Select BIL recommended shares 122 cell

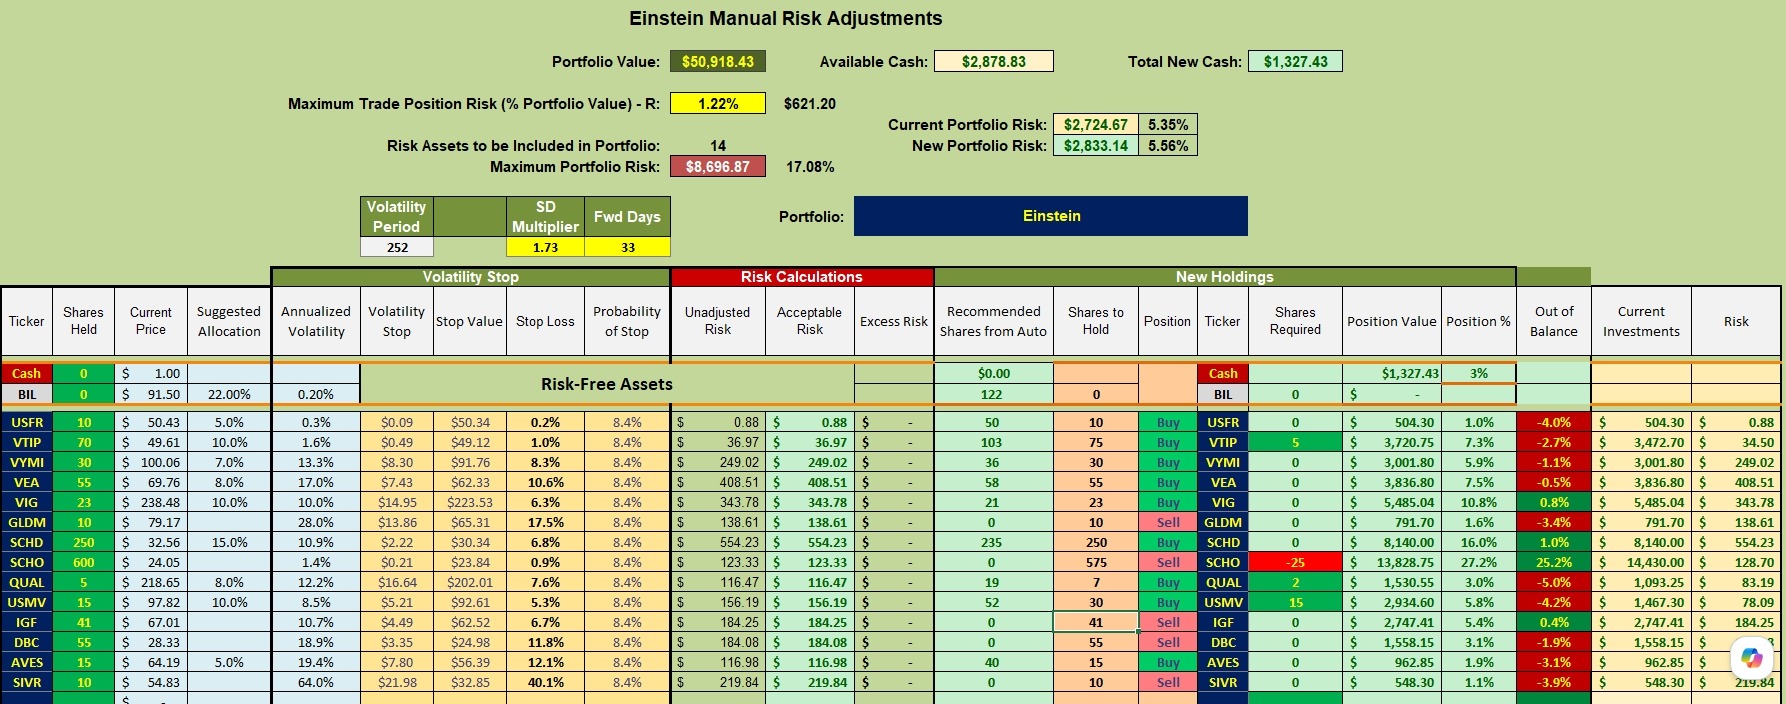tap(993, 394)
